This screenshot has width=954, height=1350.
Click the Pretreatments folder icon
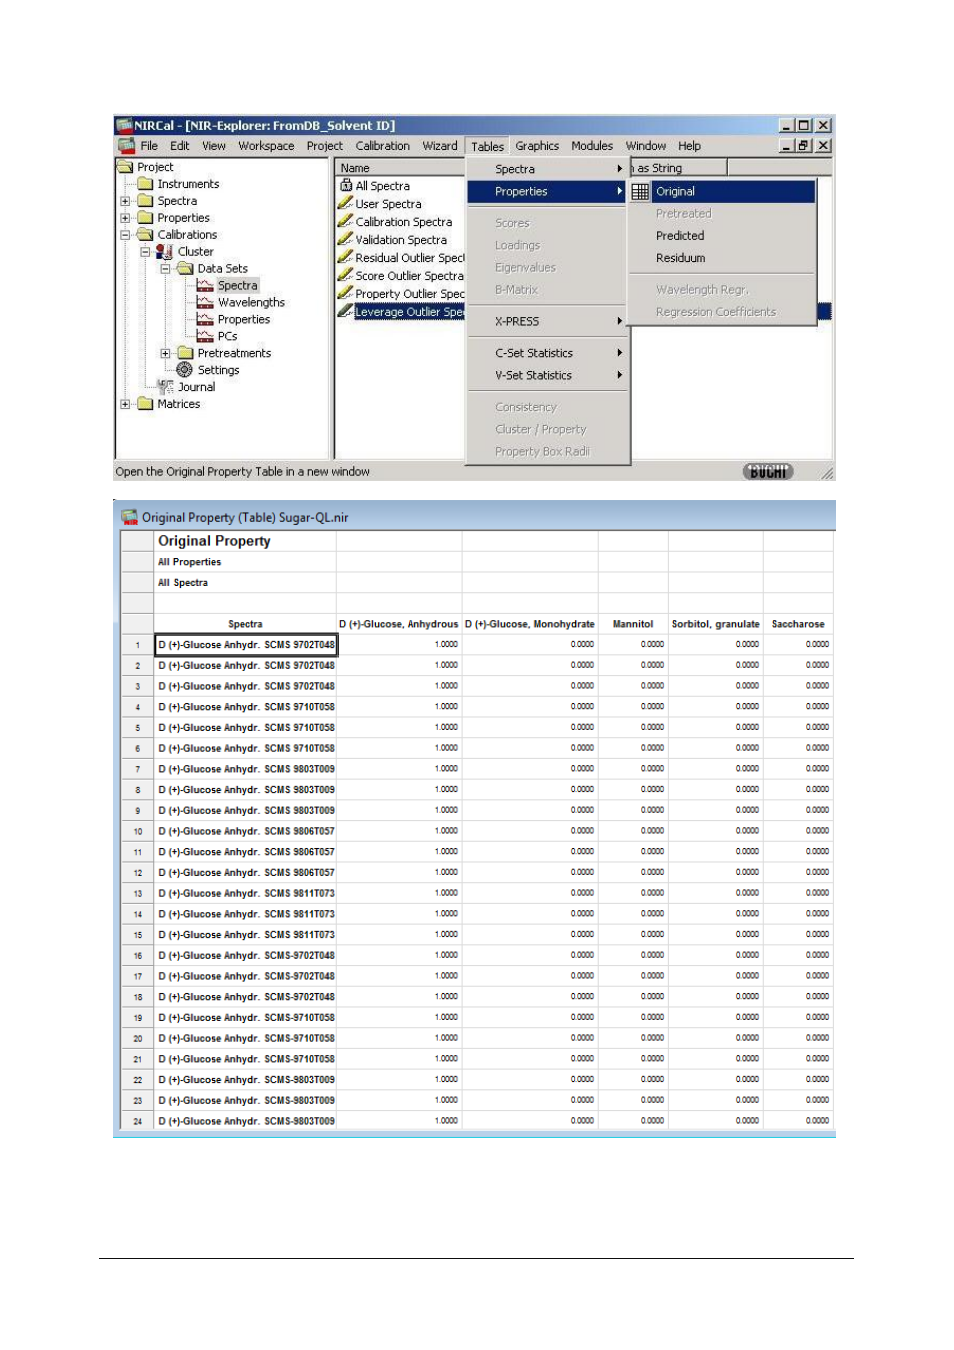[x=185, y=353]
